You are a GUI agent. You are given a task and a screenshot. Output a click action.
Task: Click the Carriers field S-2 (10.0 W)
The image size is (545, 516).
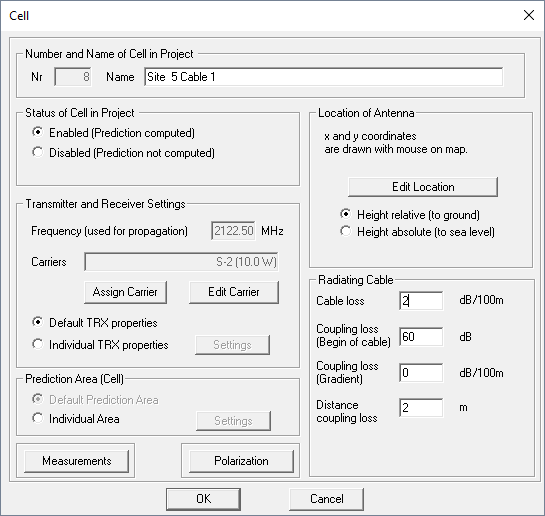point(181,262)
